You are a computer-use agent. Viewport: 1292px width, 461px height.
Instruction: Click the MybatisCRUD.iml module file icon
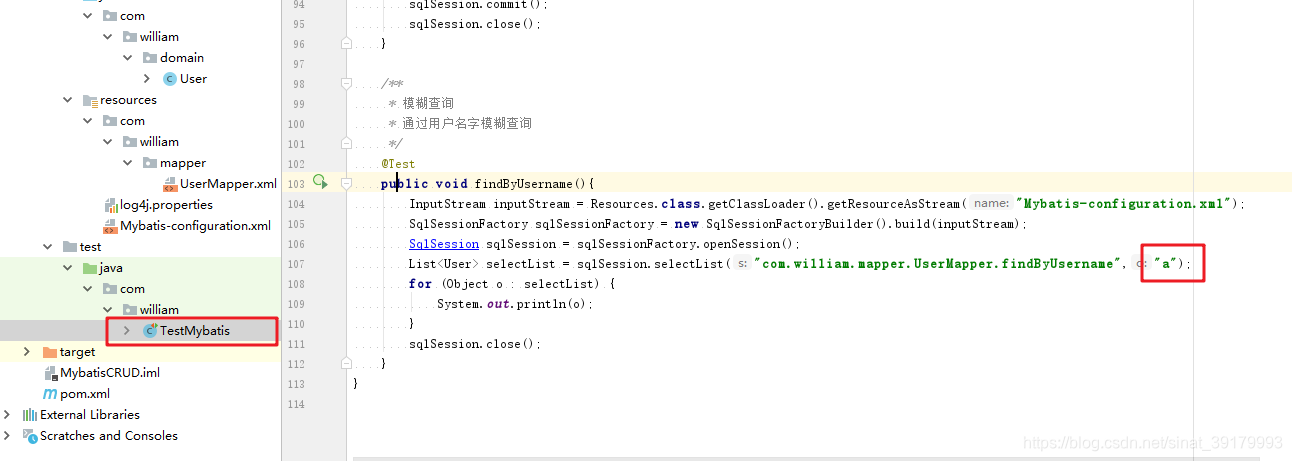click(x=52, y=373)
